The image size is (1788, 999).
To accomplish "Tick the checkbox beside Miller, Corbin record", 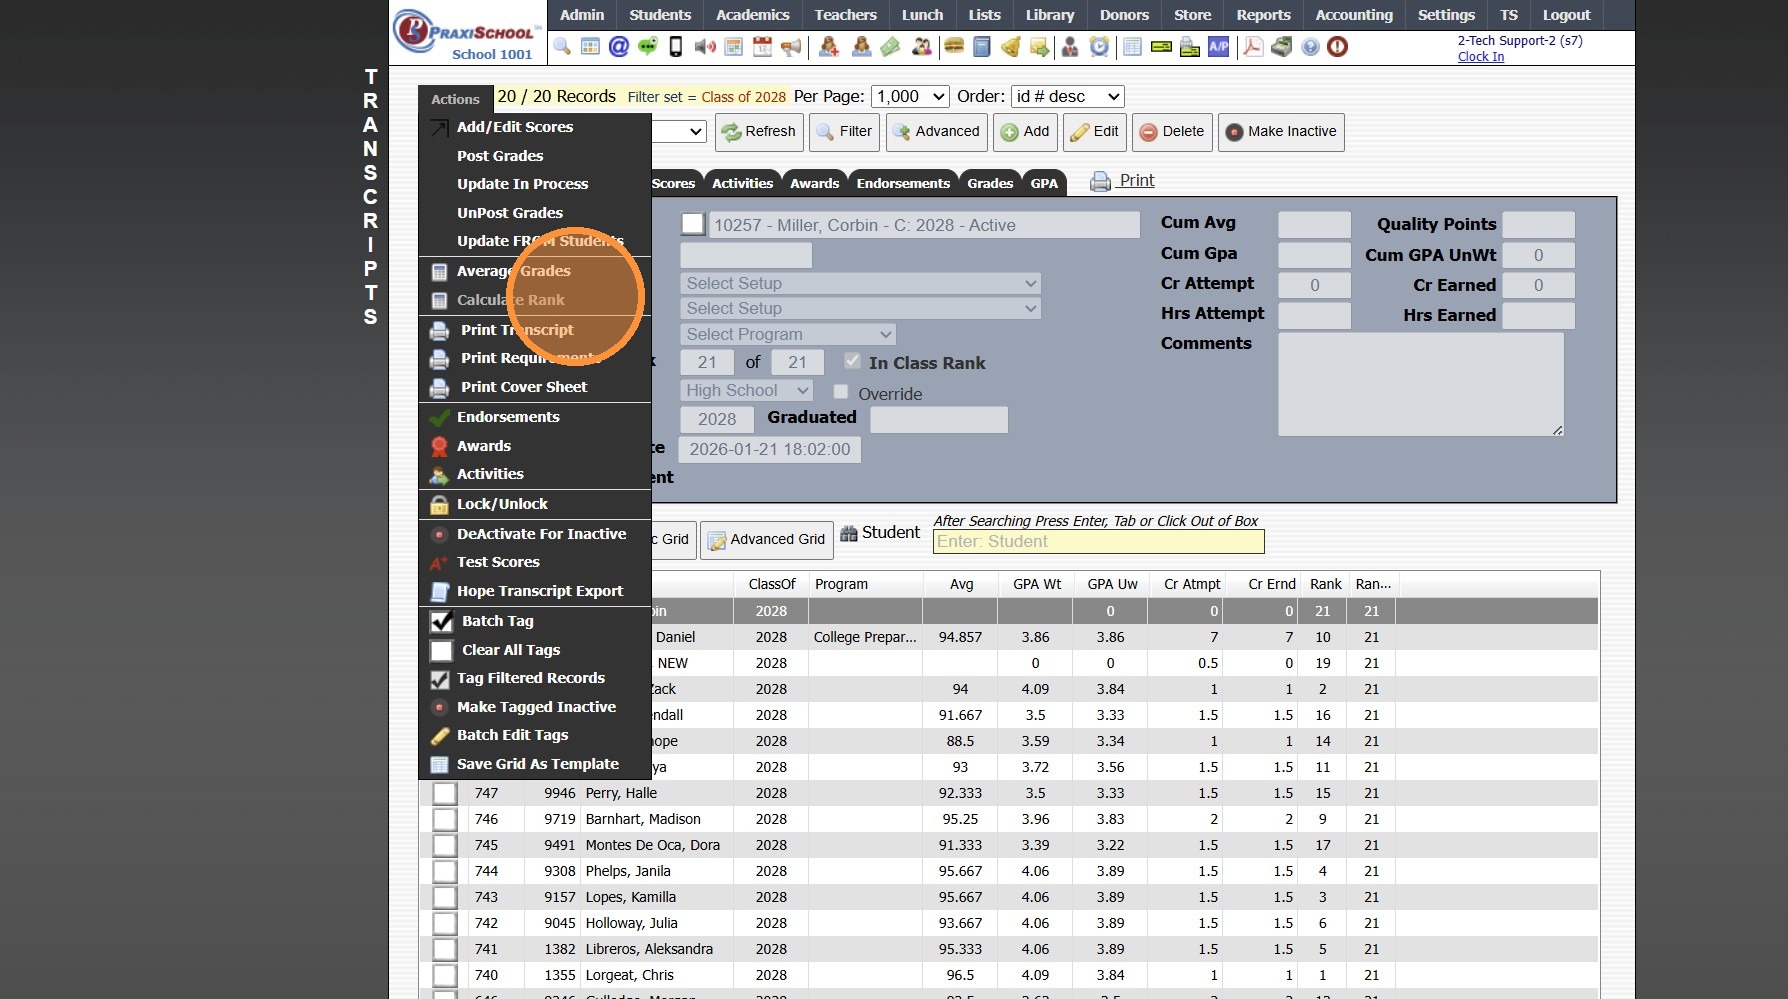I will point(692,225).
